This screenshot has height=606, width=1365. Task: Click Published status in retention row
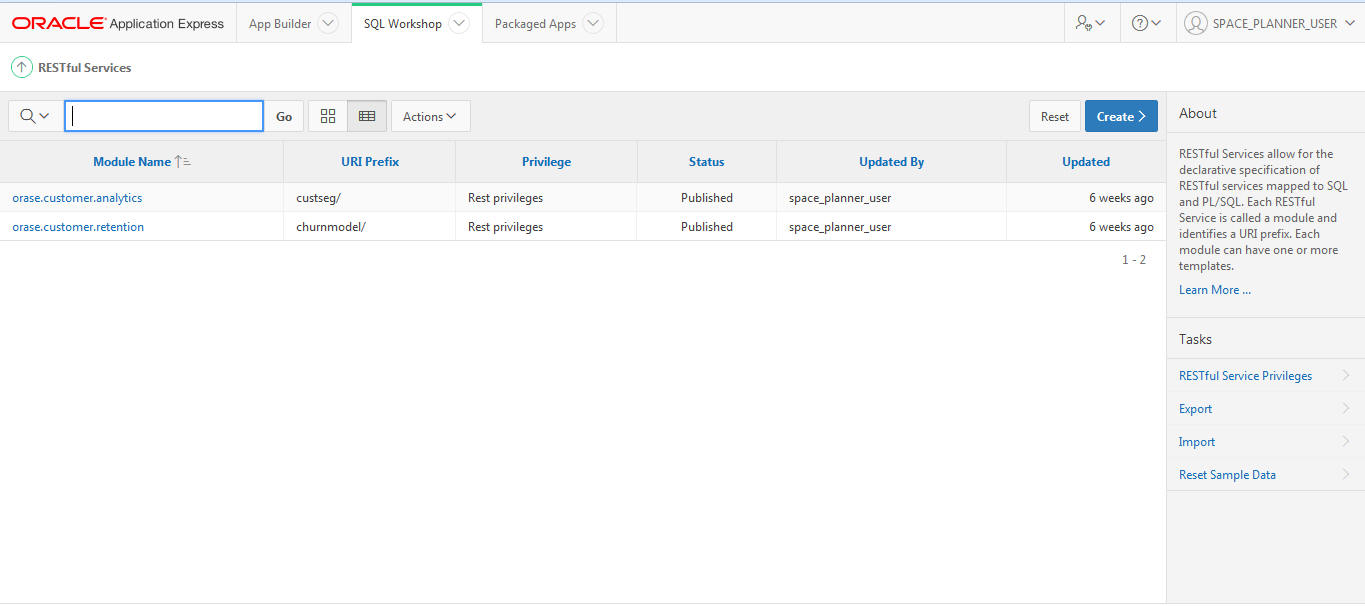[706, 227]
